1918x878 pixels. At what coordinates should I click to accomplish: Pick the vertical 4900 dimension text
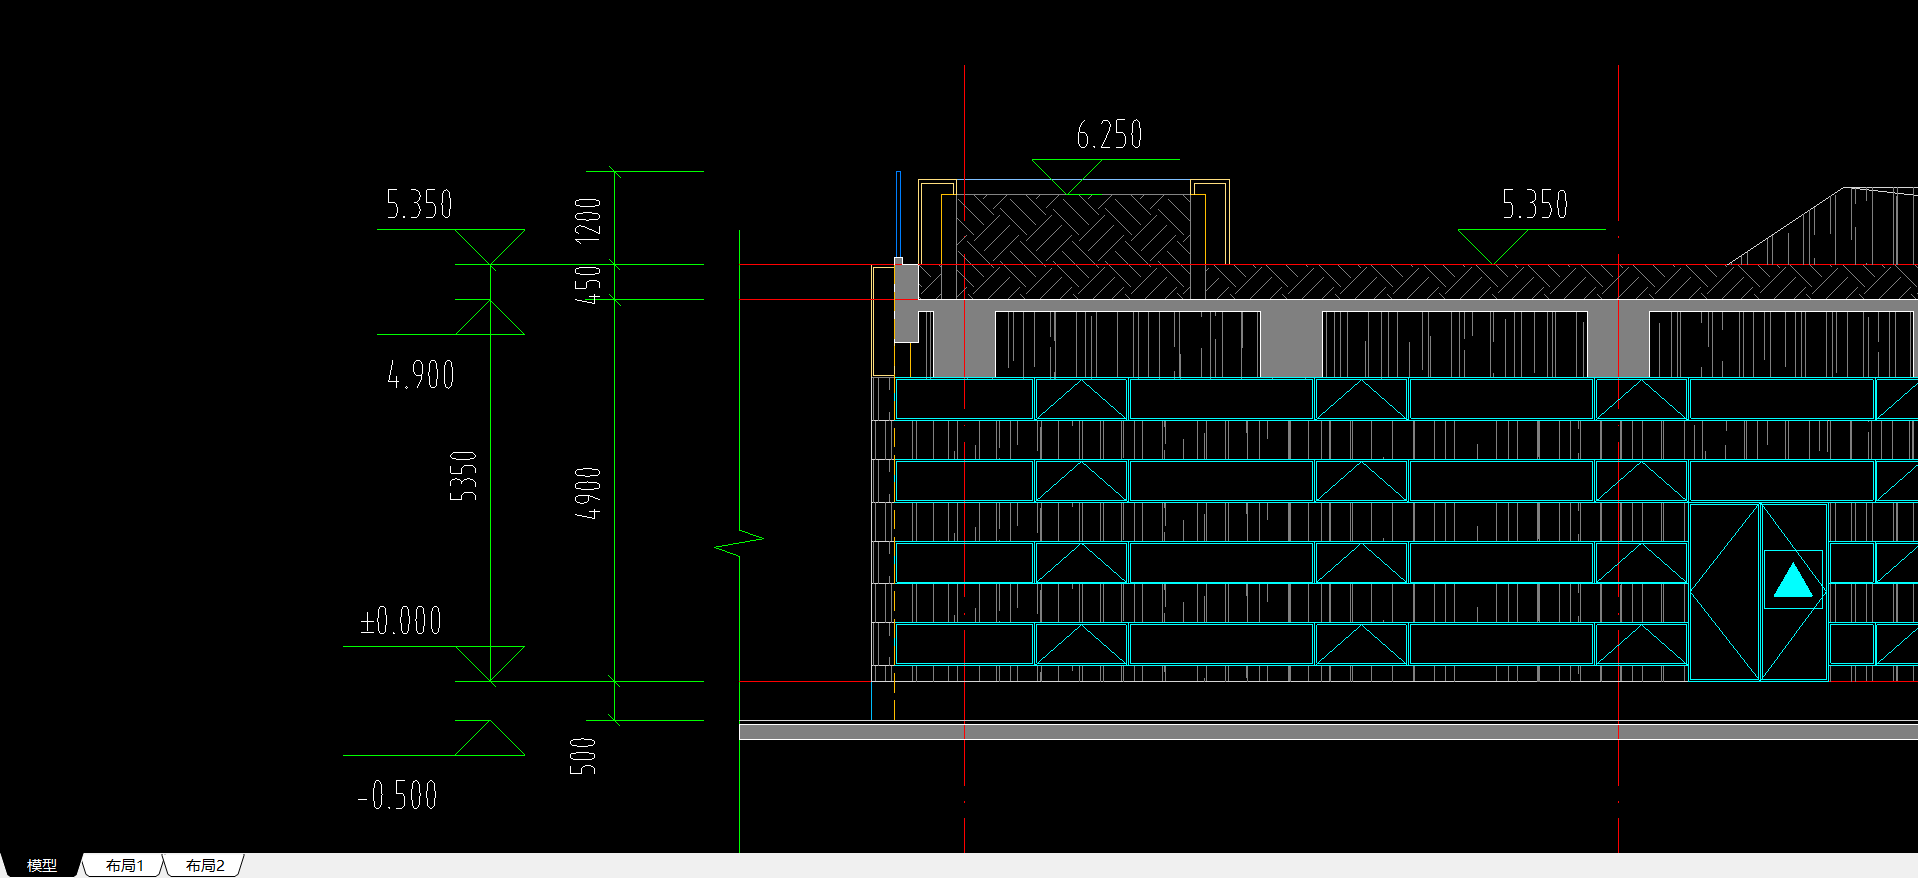click(x=588, y=493)
